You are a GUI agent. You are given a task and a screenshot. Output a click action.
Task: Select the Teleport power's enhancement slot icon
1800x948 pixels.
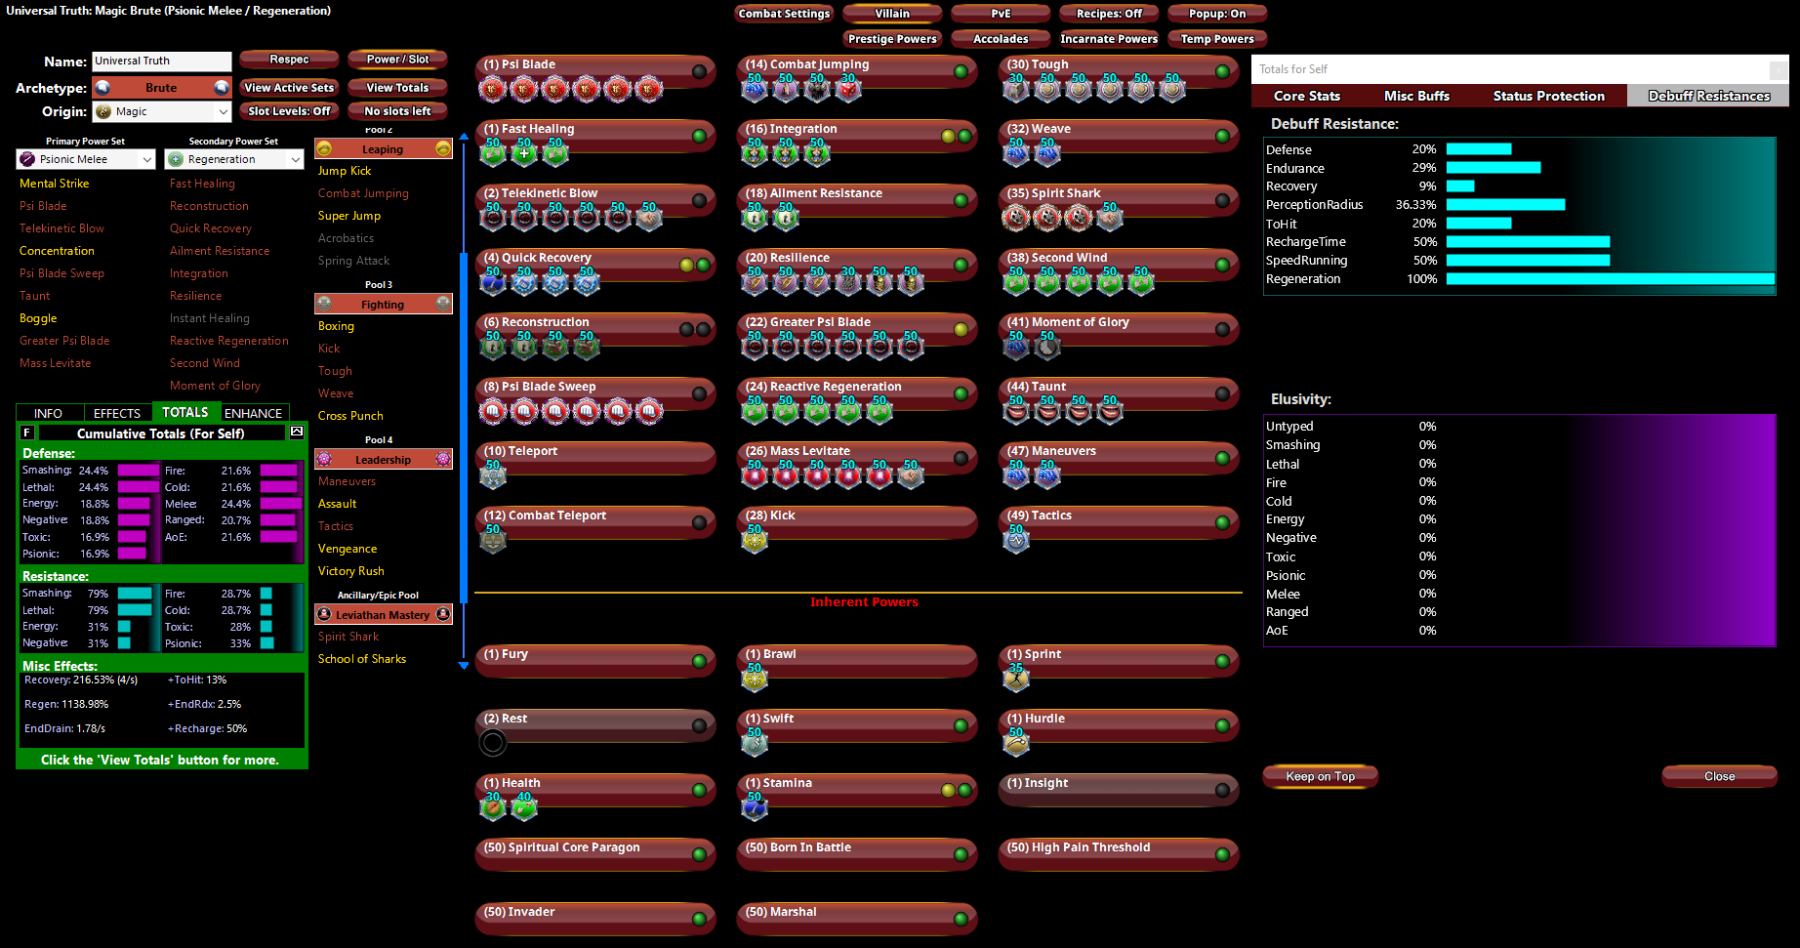click(492, 475)
